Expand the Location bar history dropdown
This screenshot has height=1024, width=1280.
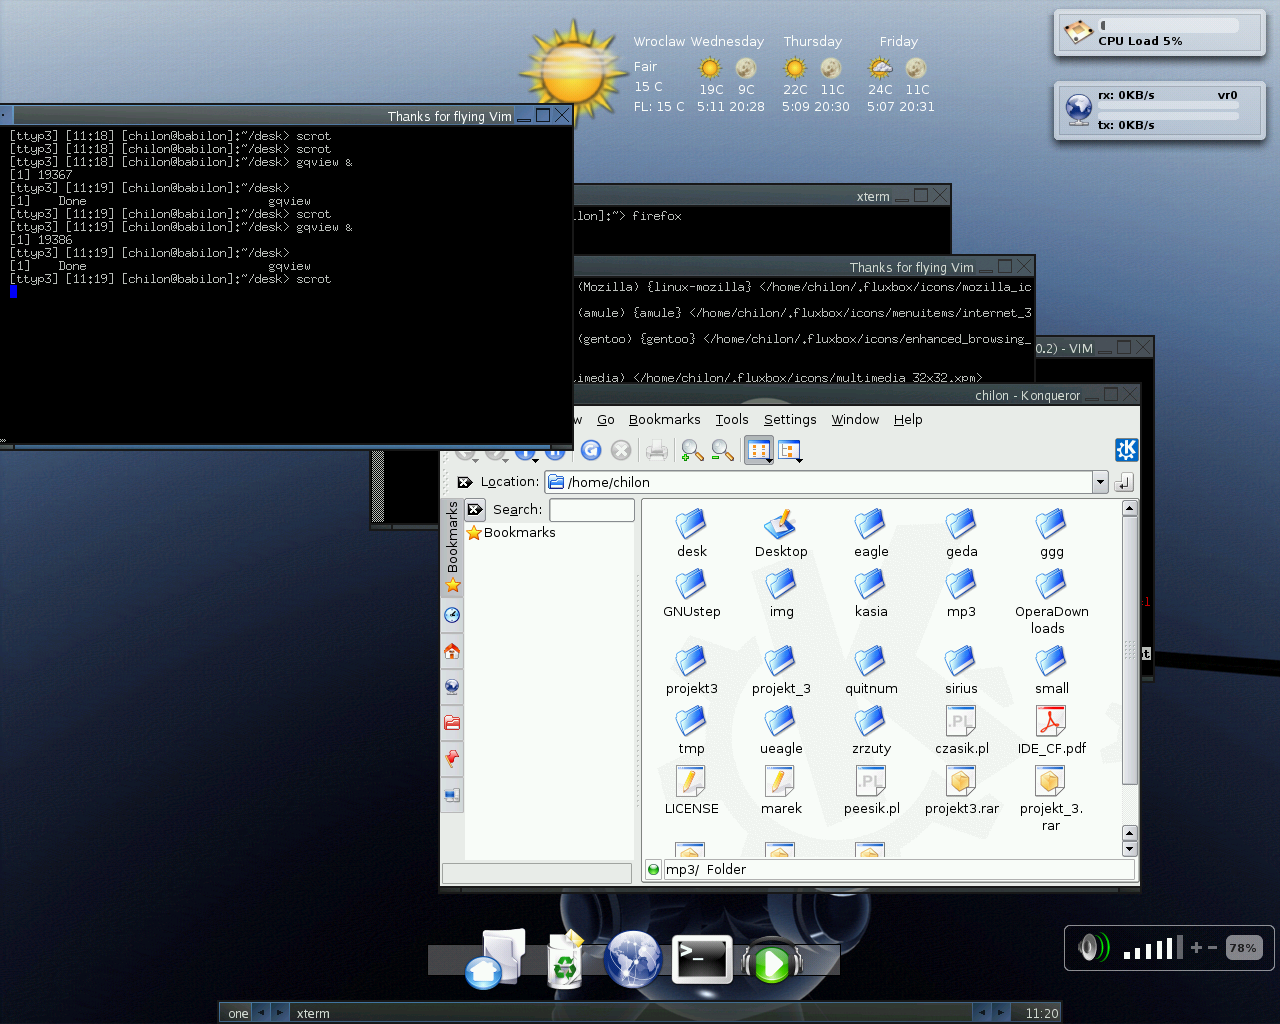pos(1100,482)
